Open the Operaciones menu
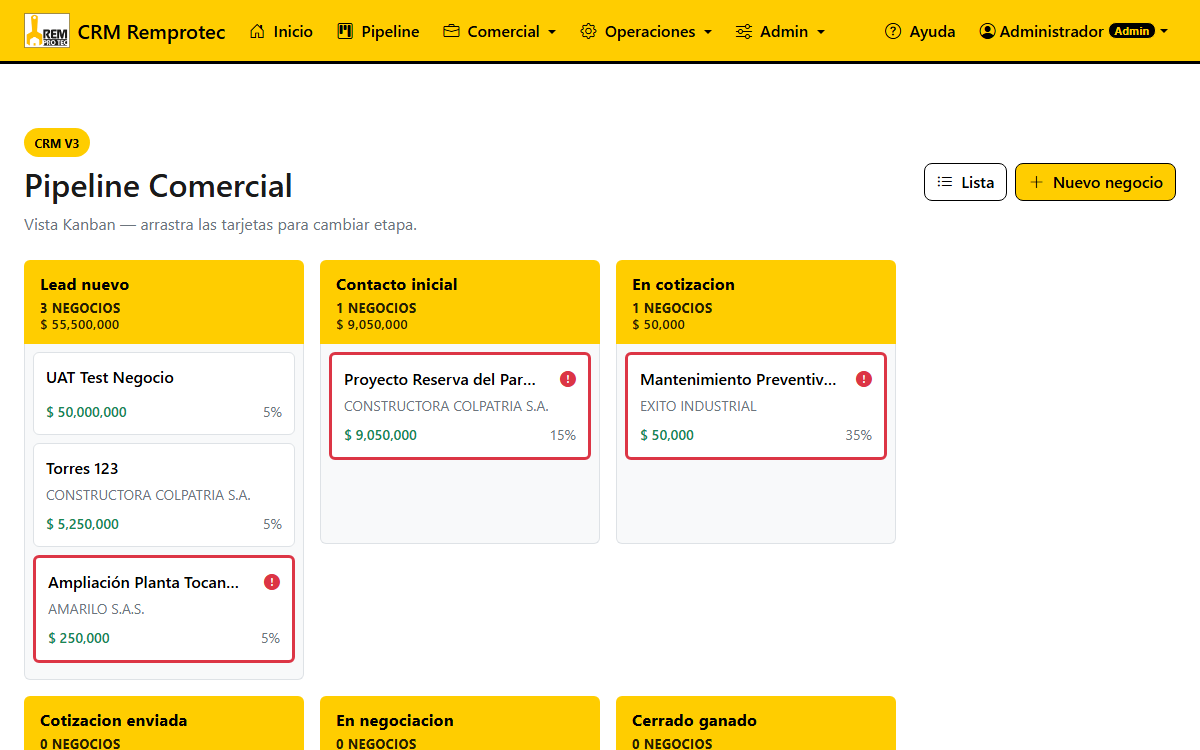The height and width of the screenshot is (750, 1200). point(646,31)
